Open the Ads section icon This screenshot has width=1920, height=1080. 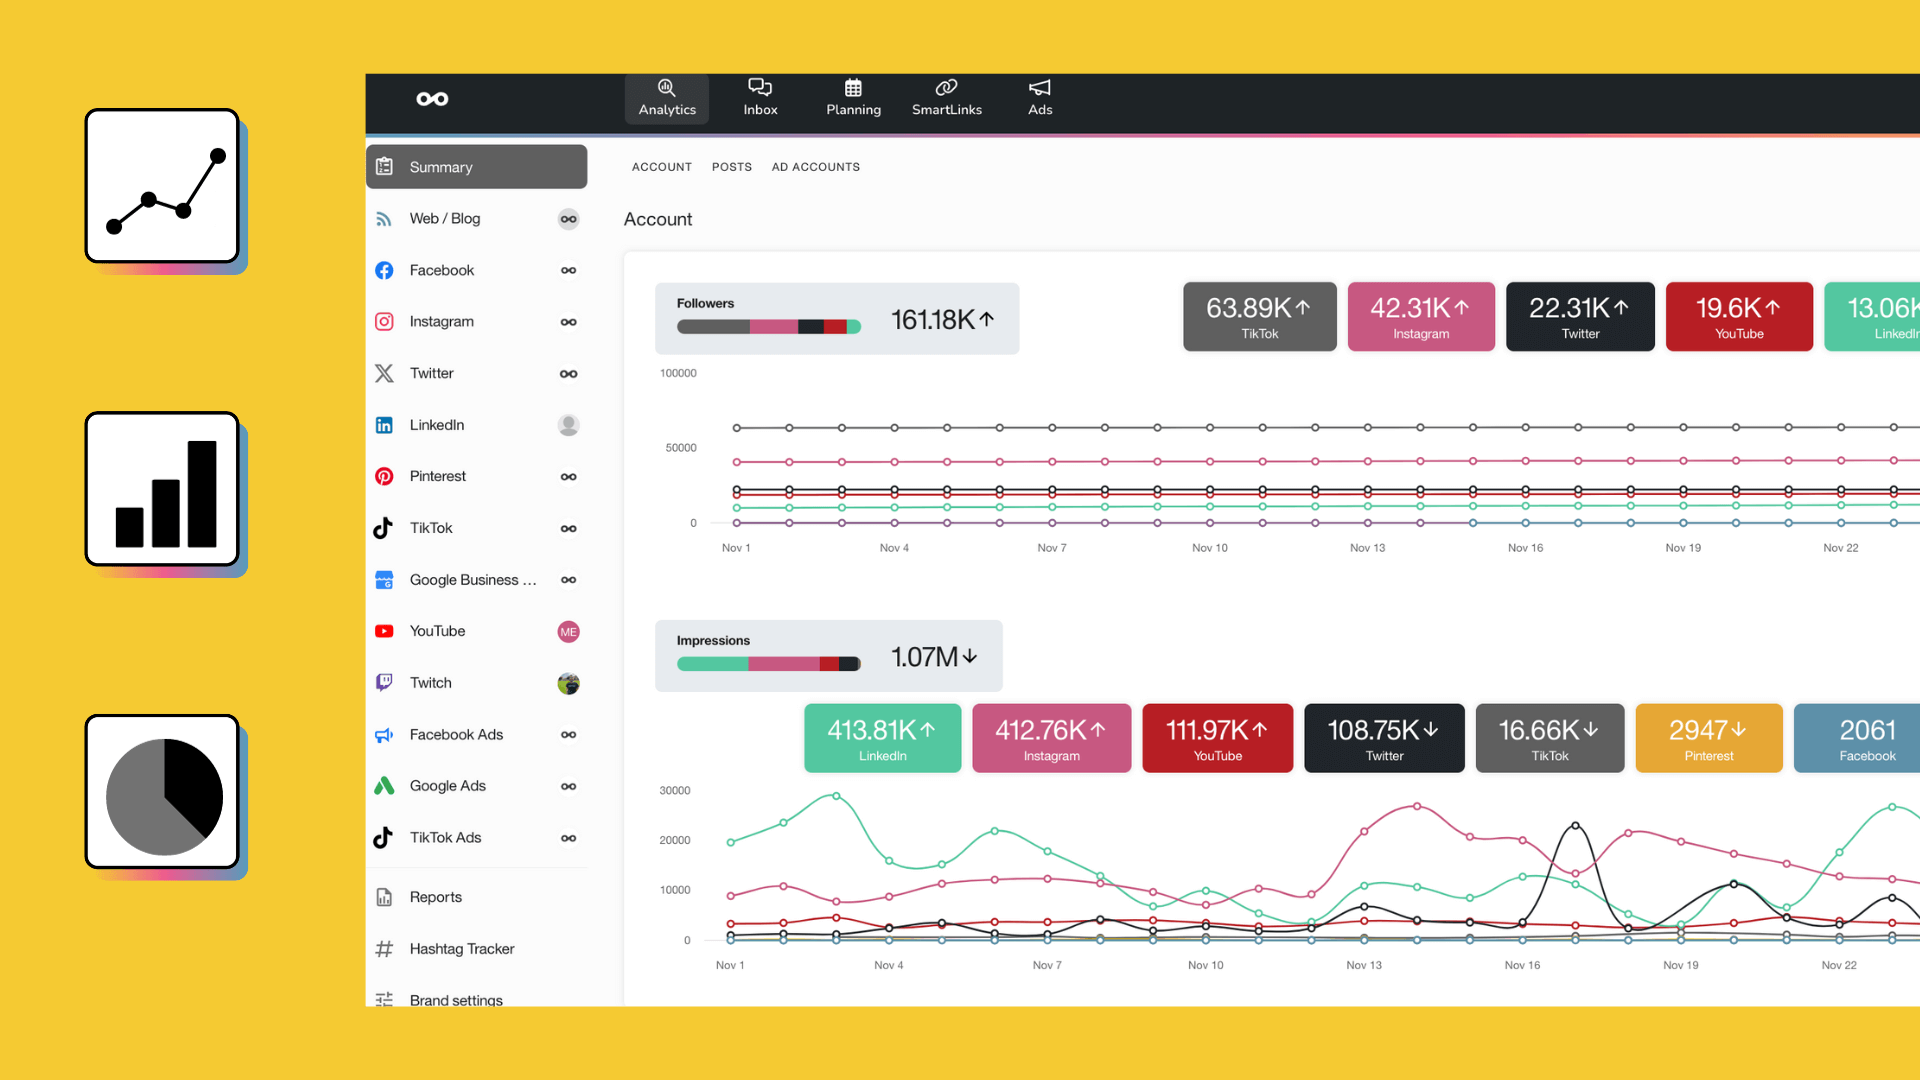(x=1039, y=98)
